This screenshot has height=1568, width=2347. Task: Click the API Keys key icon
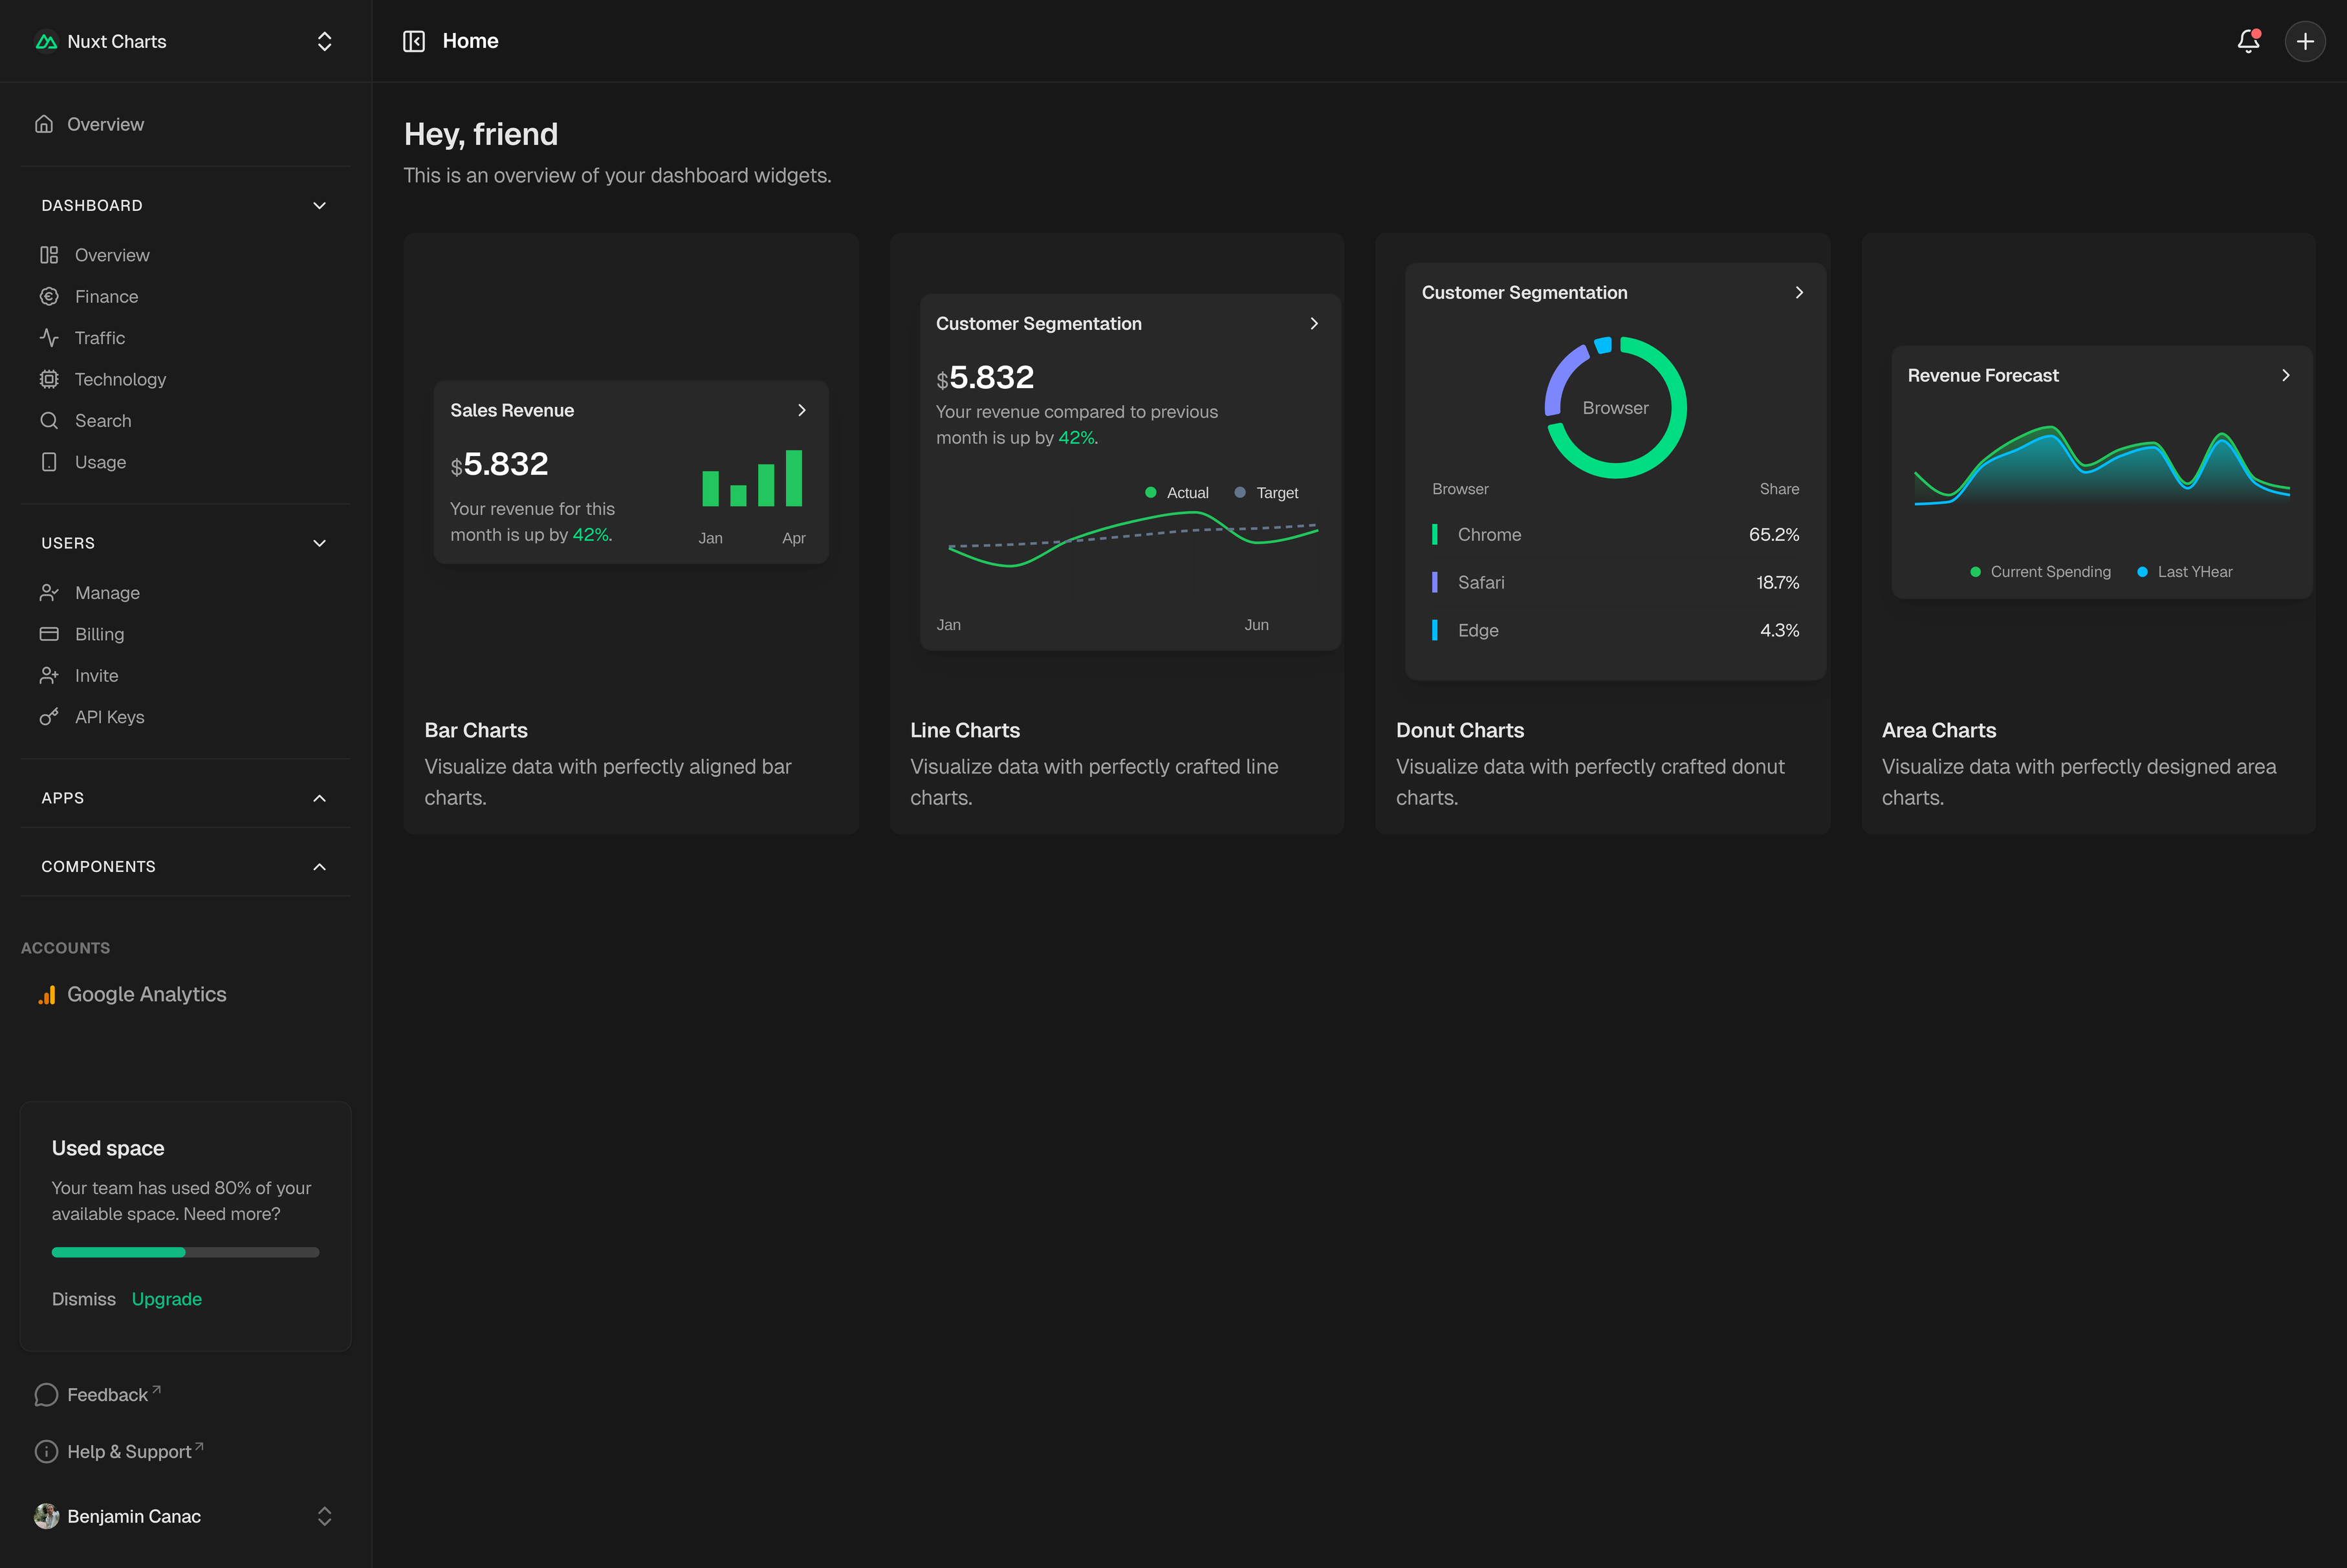(49, 717)
